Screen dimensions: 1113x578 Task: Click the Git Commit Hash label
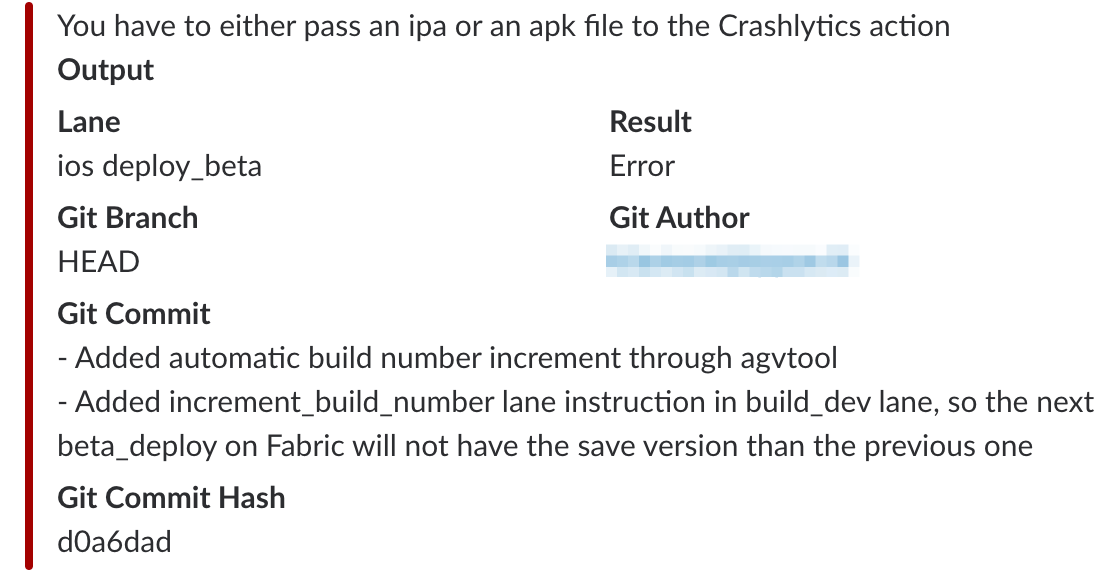coord(172,498)
